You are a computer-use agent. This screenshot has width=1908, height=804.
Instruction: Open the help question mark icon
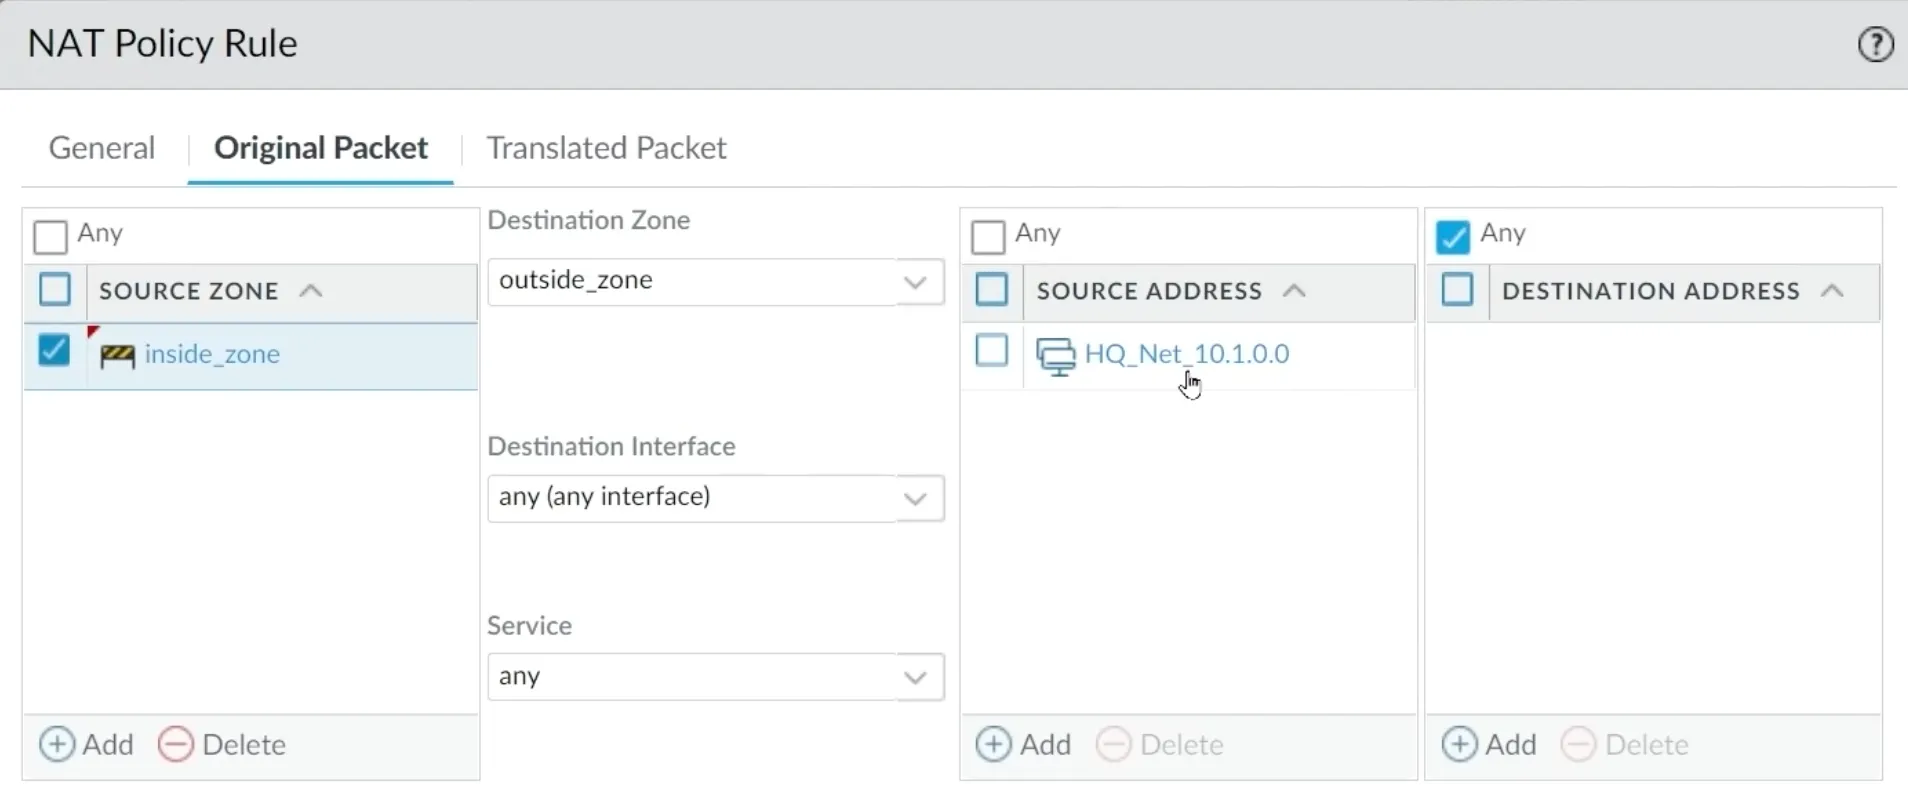(x=1875, y=45)
